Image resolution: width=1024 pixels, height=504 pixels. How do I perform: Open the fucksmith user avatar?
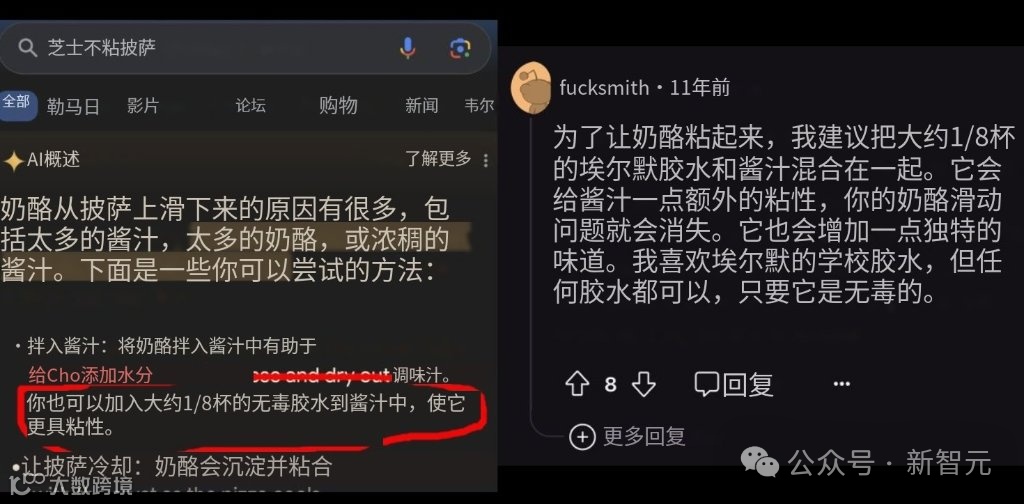point(532,88)
